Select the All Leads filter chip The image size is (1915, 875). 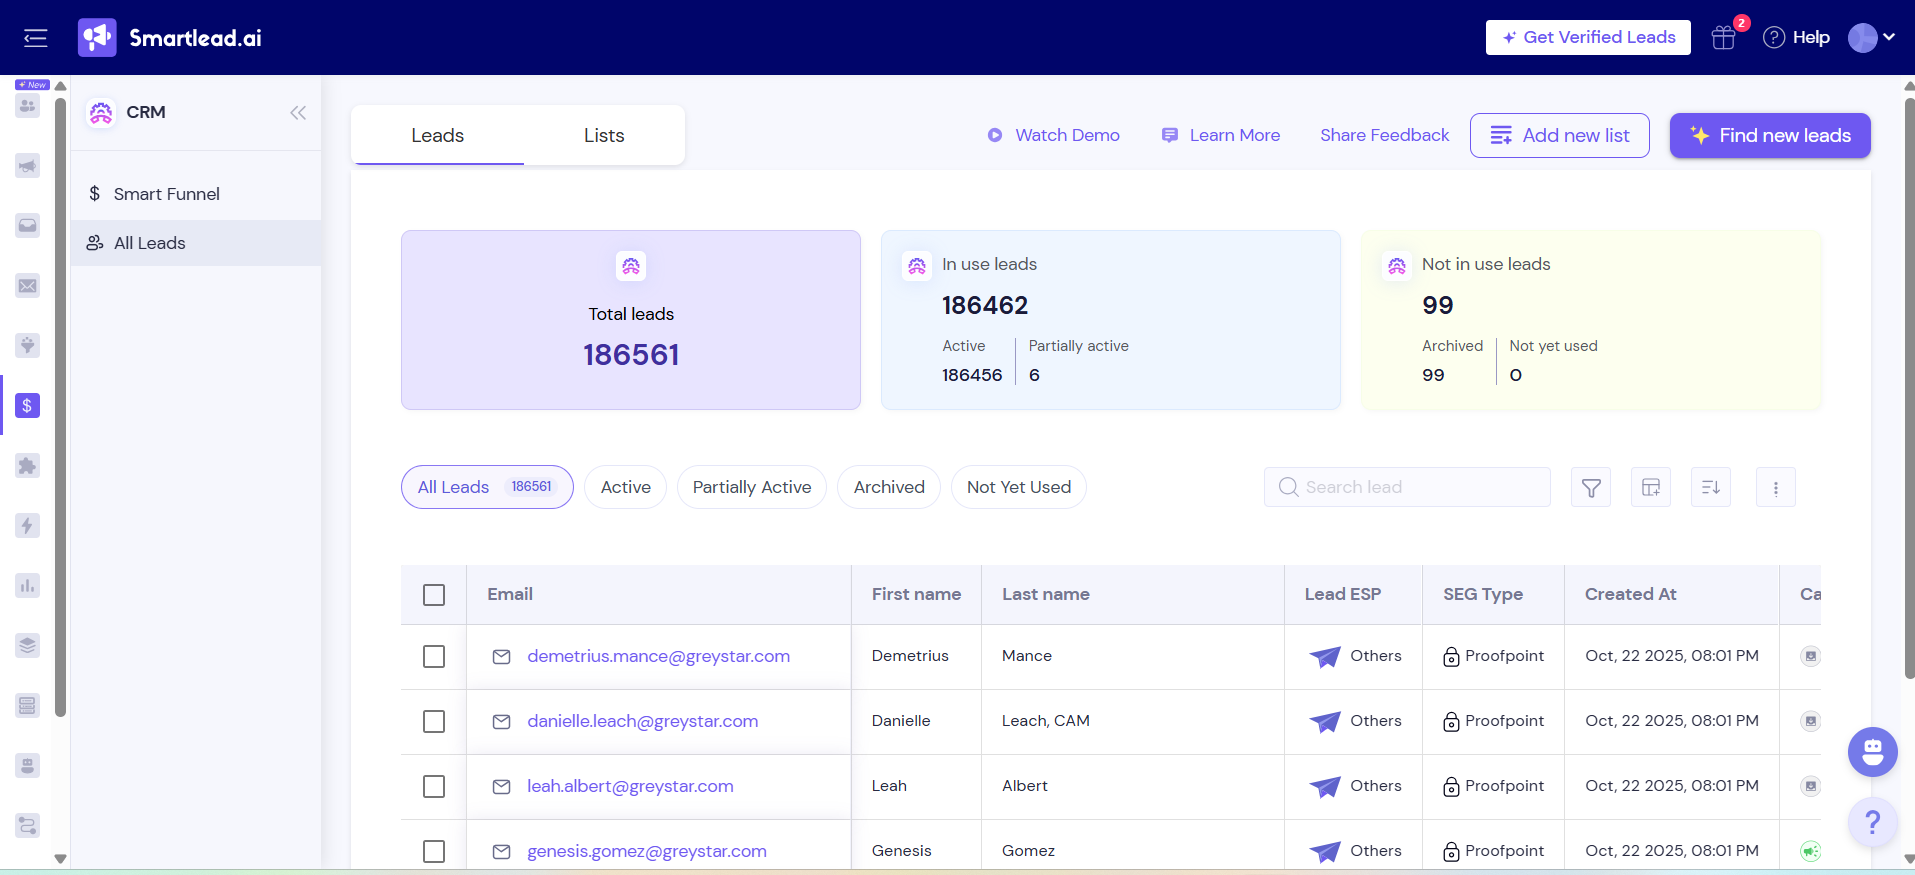pyautogui.click(x=487, y=487)
